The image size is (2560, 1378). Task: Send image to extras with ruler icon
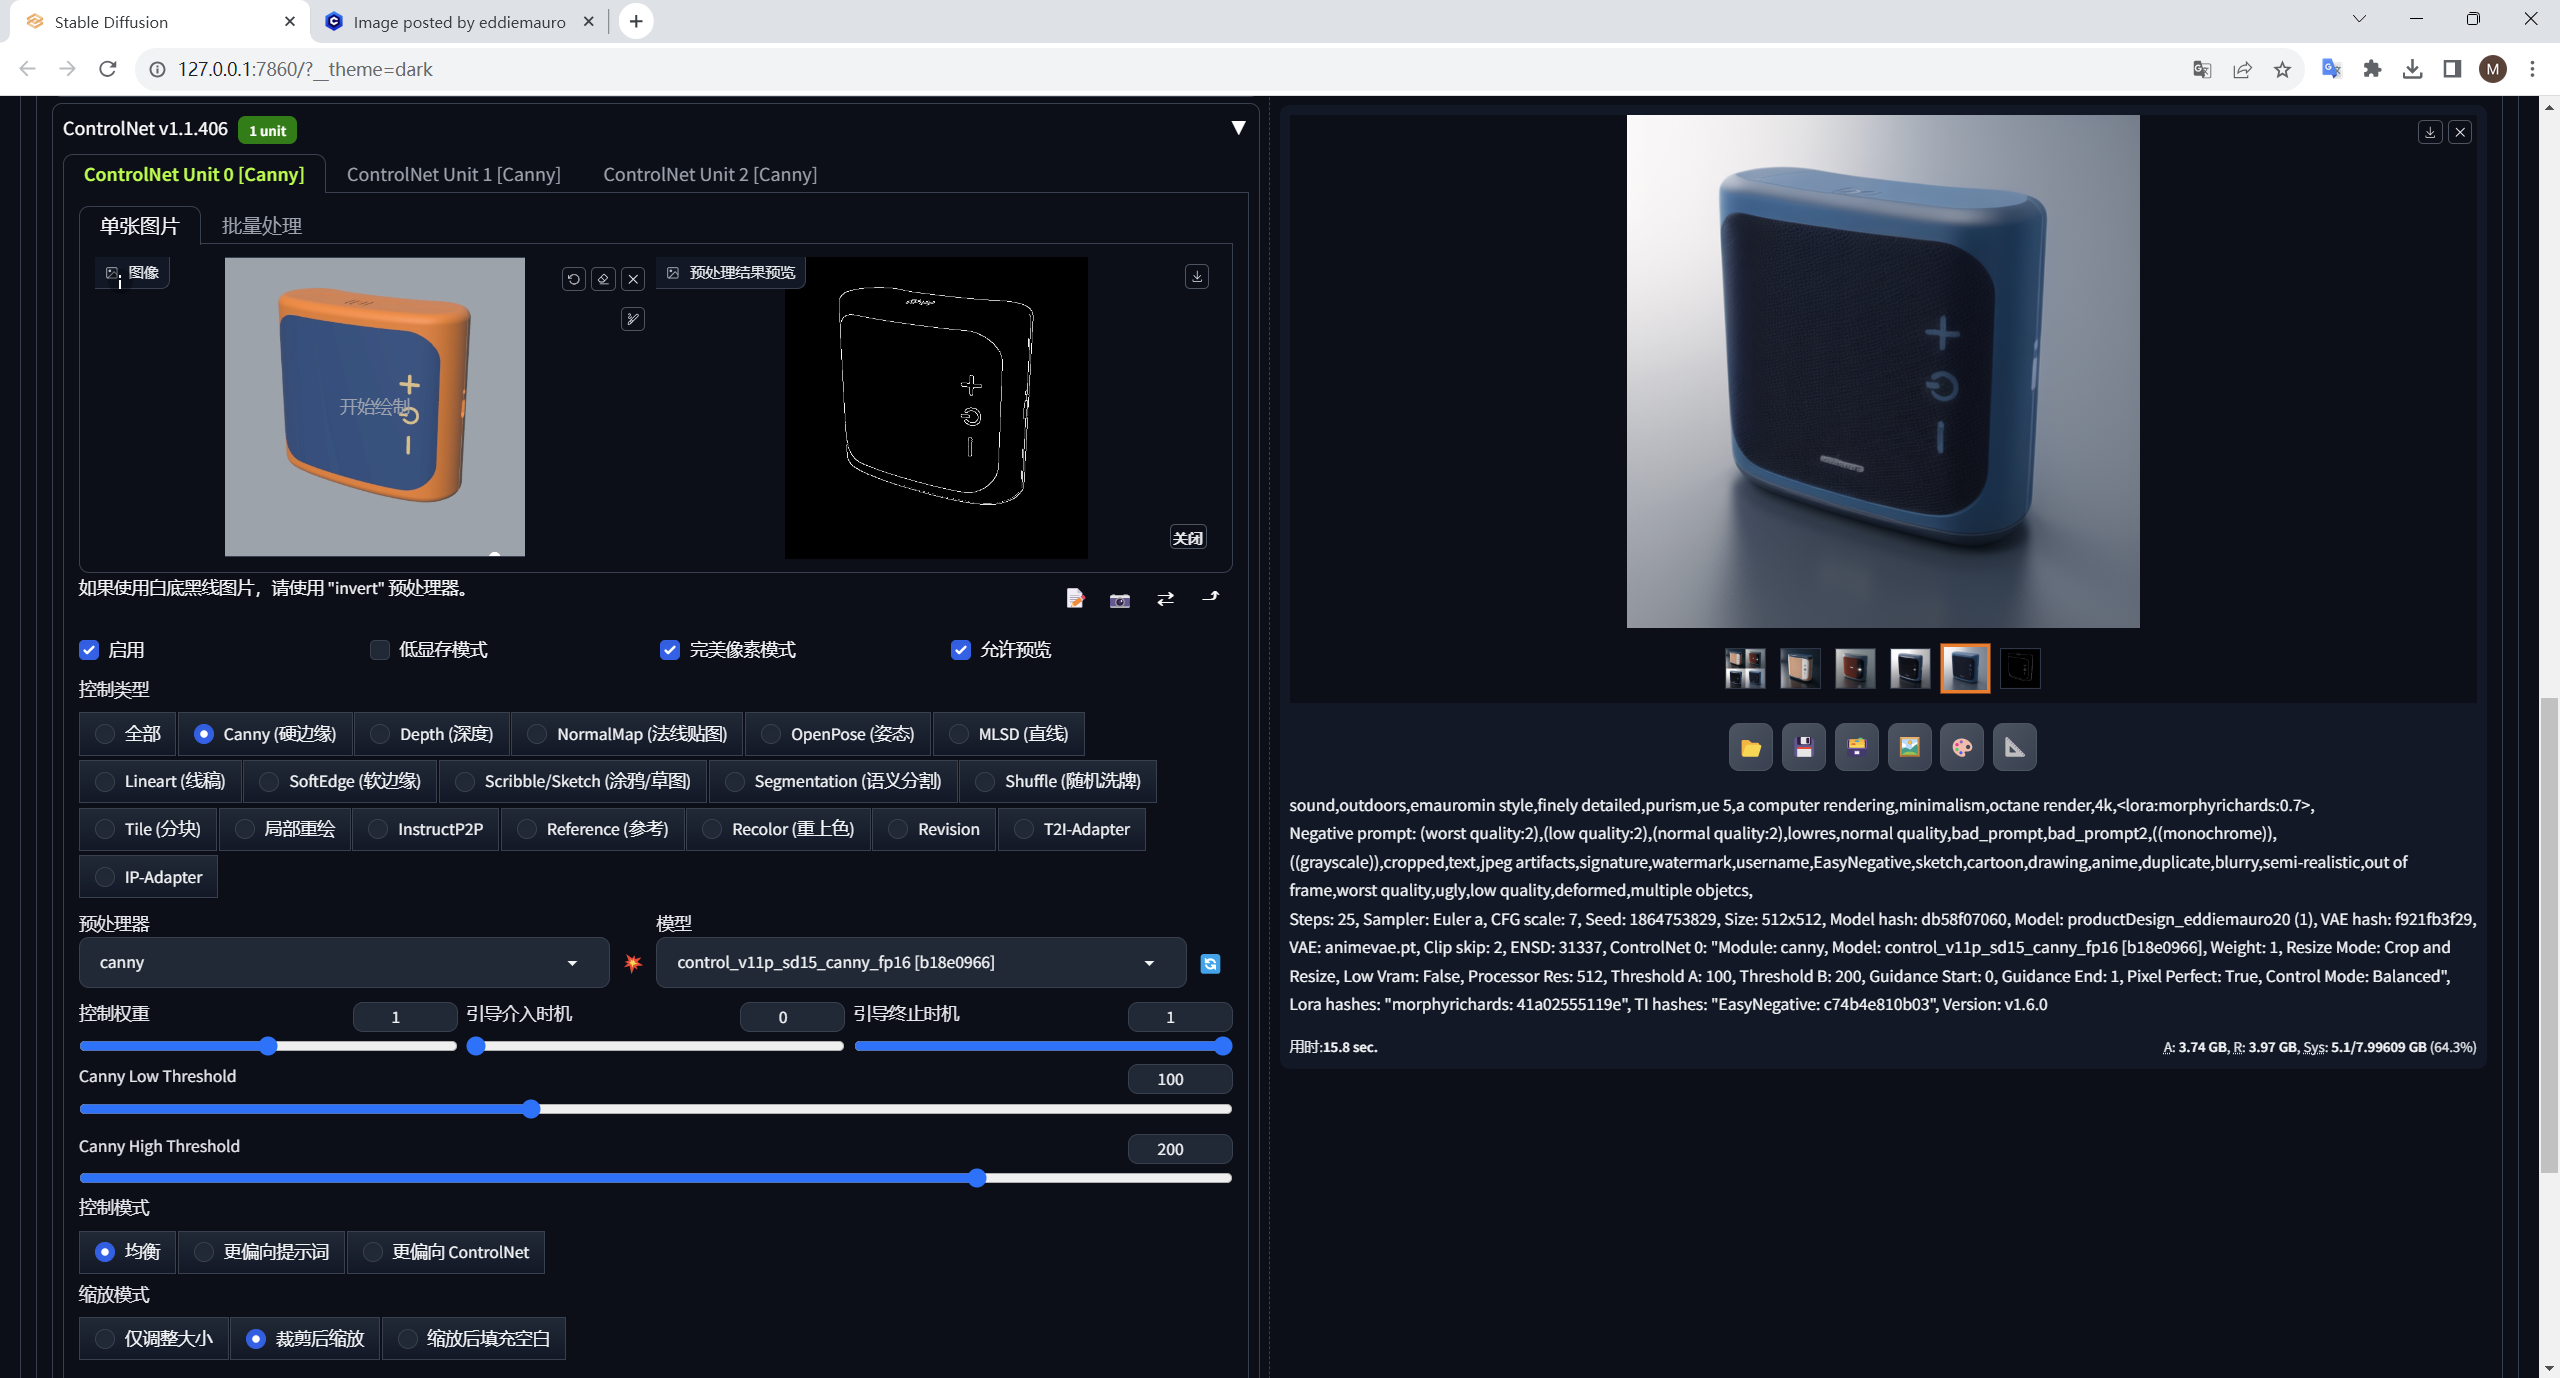tap(2015, 747)
